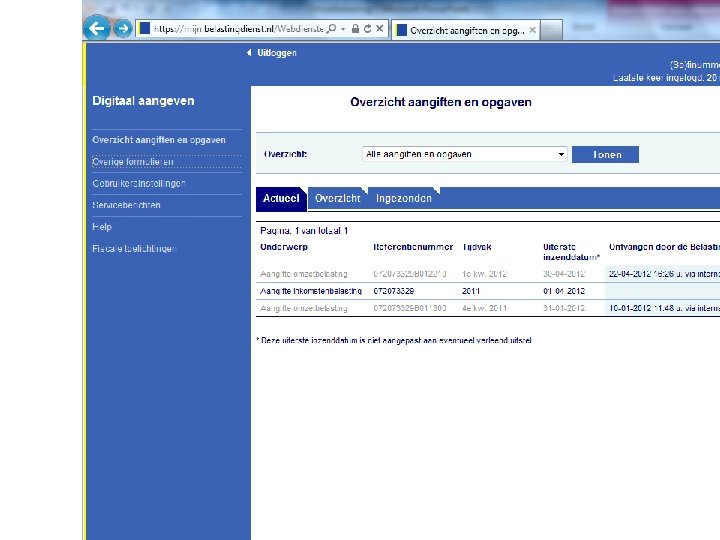Open Overige formulieren in sidebar

click(x=133, y=162)
